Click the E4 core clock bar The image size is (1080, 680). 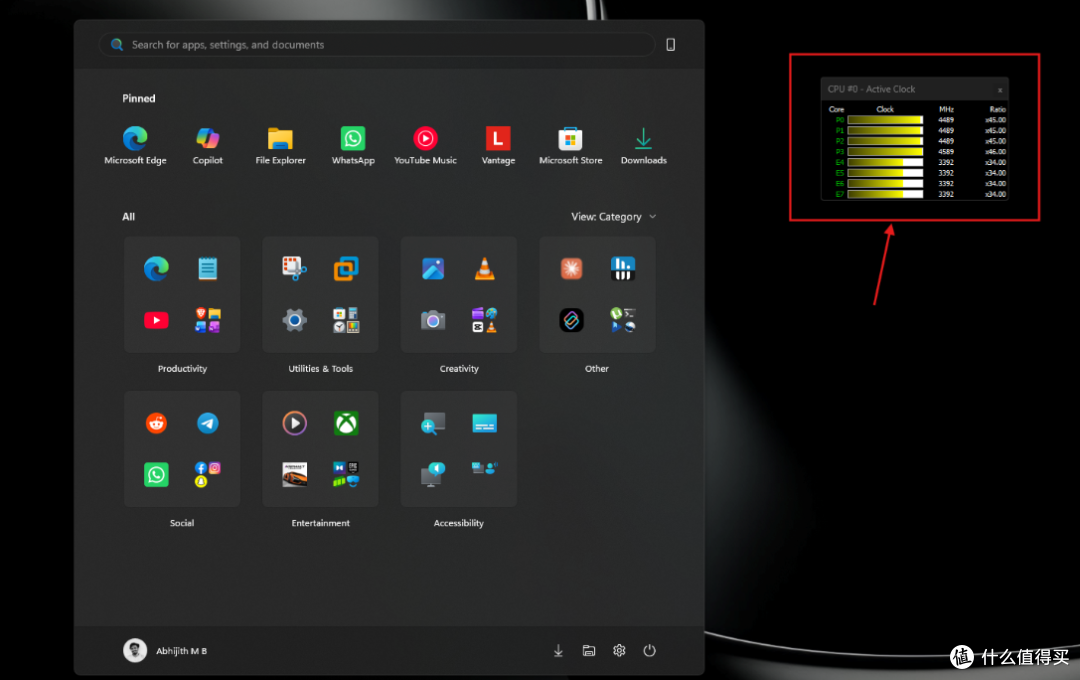tap(885, 163)
